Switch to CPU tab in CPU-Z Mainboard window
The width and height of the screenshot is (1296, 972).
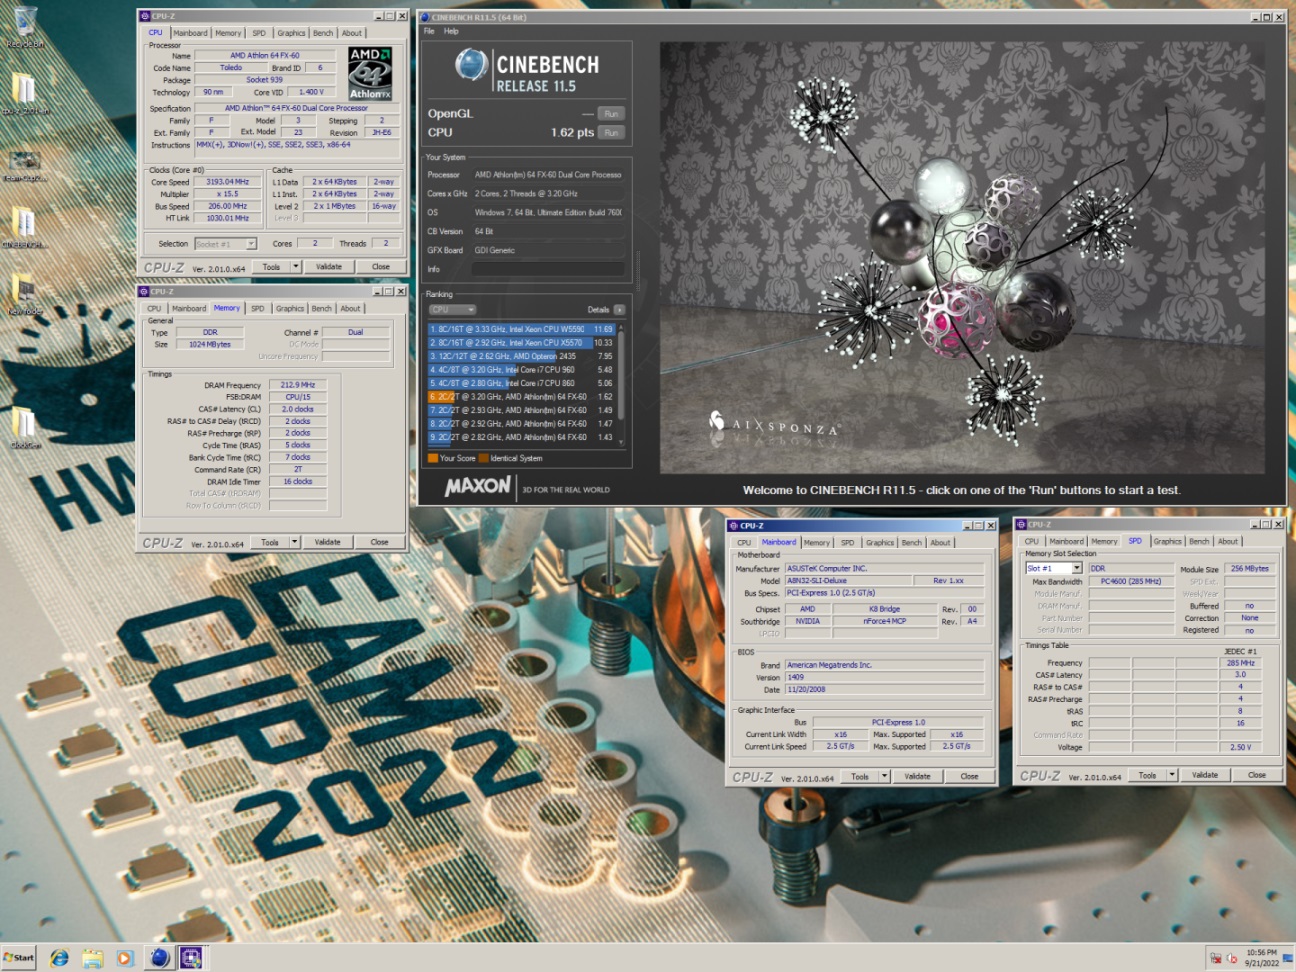click(x=744, y=543)
